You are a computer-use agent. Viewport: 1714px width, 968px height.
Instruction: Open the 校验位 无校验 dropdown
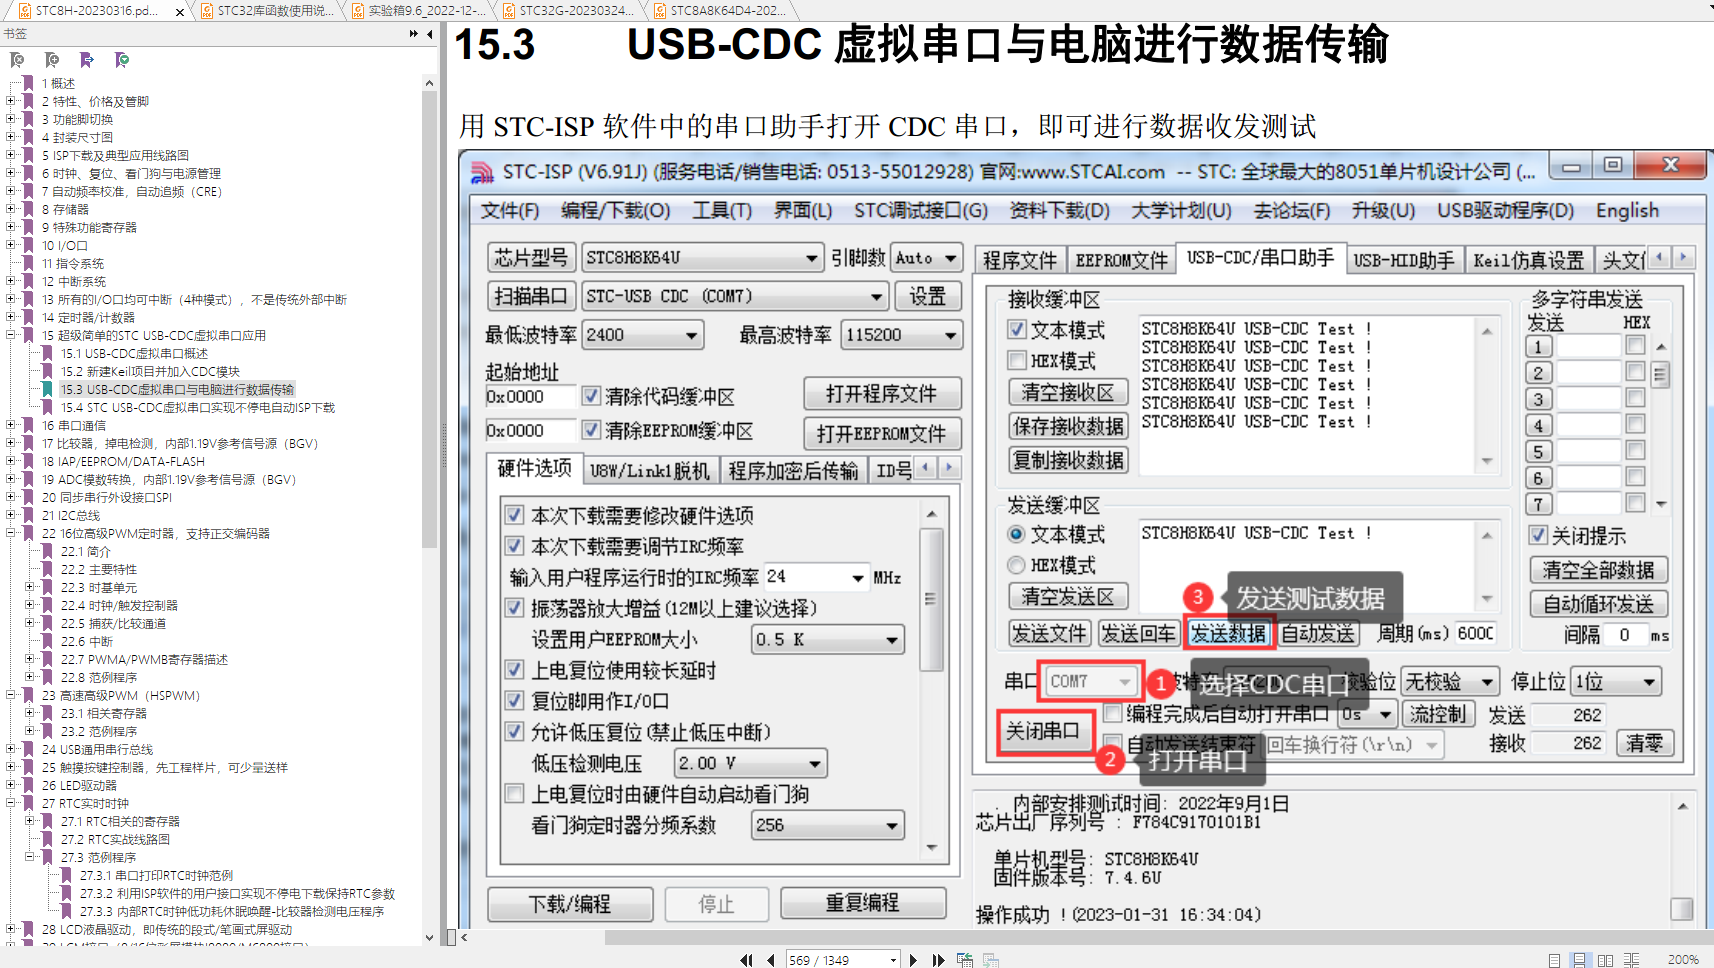(x=1487, y=682)
